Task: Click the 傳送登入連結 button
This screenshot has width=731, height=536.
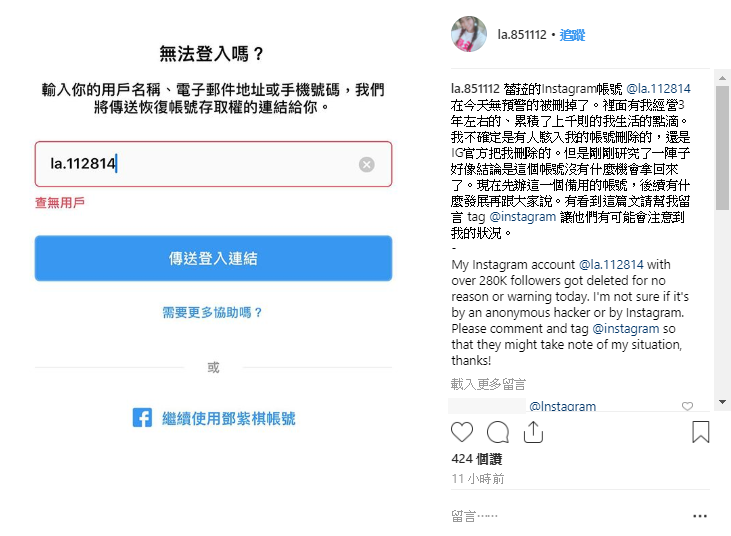Action: [214, 258]
